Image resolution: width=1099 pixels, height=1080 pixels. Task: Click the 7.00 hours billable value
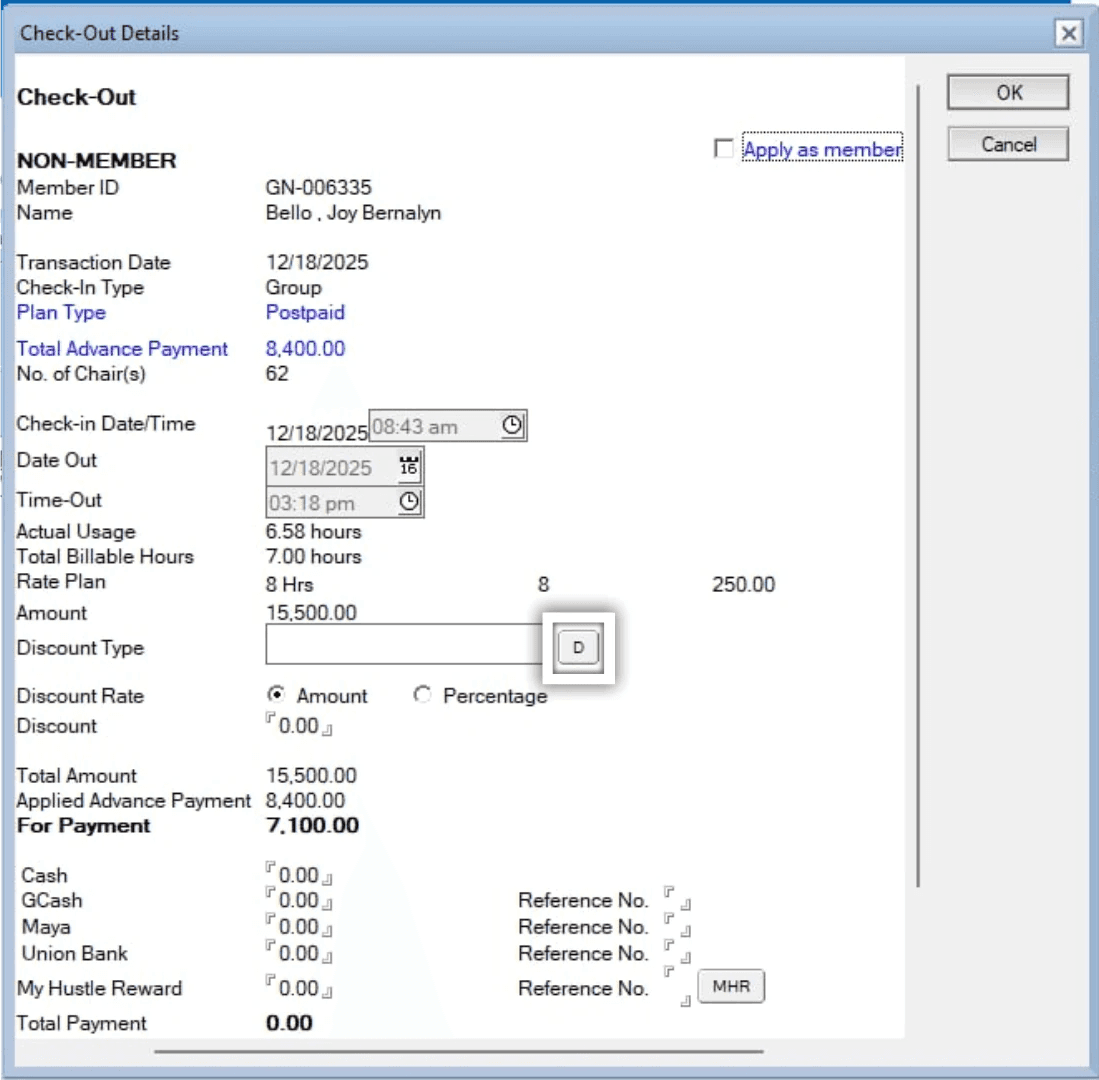pyautogui.click(x=313, y=556)
